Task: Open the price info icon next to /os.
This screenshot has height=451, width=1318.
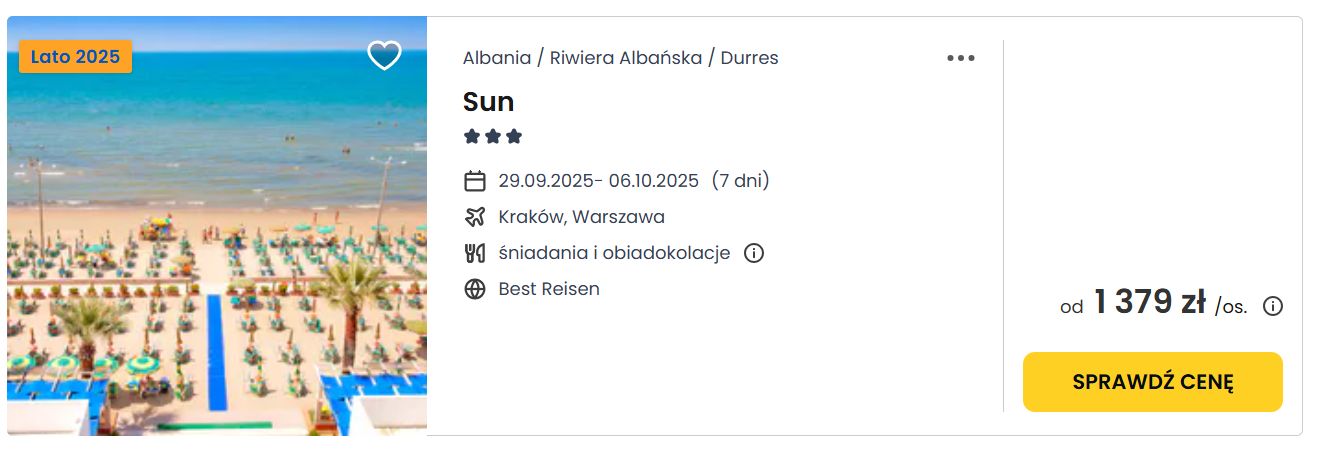Action: pos(1272,306)
